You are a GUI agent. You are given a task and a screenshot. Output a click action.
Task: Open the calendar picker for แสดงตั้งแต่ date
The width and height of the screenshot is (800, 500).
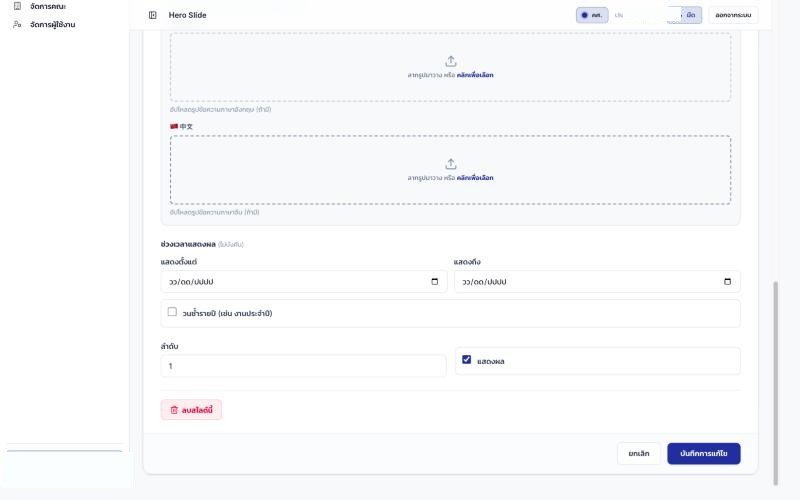tap(435, 282)
